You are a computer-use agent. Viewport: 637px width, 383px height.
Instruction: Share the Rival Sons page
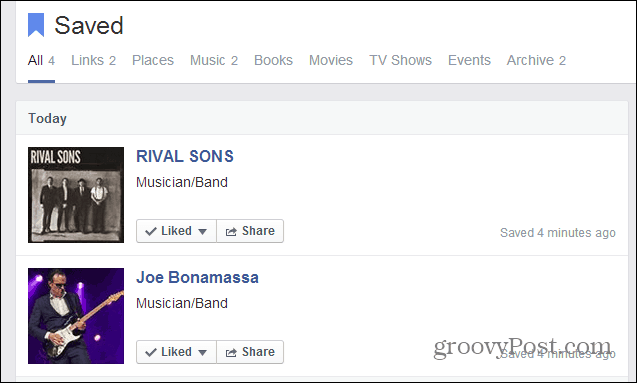click(250, 231)
